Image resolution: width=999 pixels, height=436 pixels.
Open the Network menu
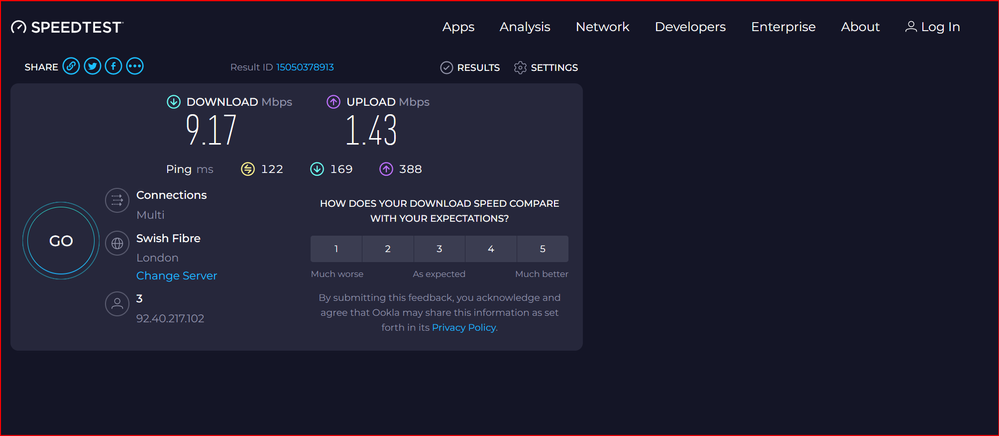click(603, 27)
